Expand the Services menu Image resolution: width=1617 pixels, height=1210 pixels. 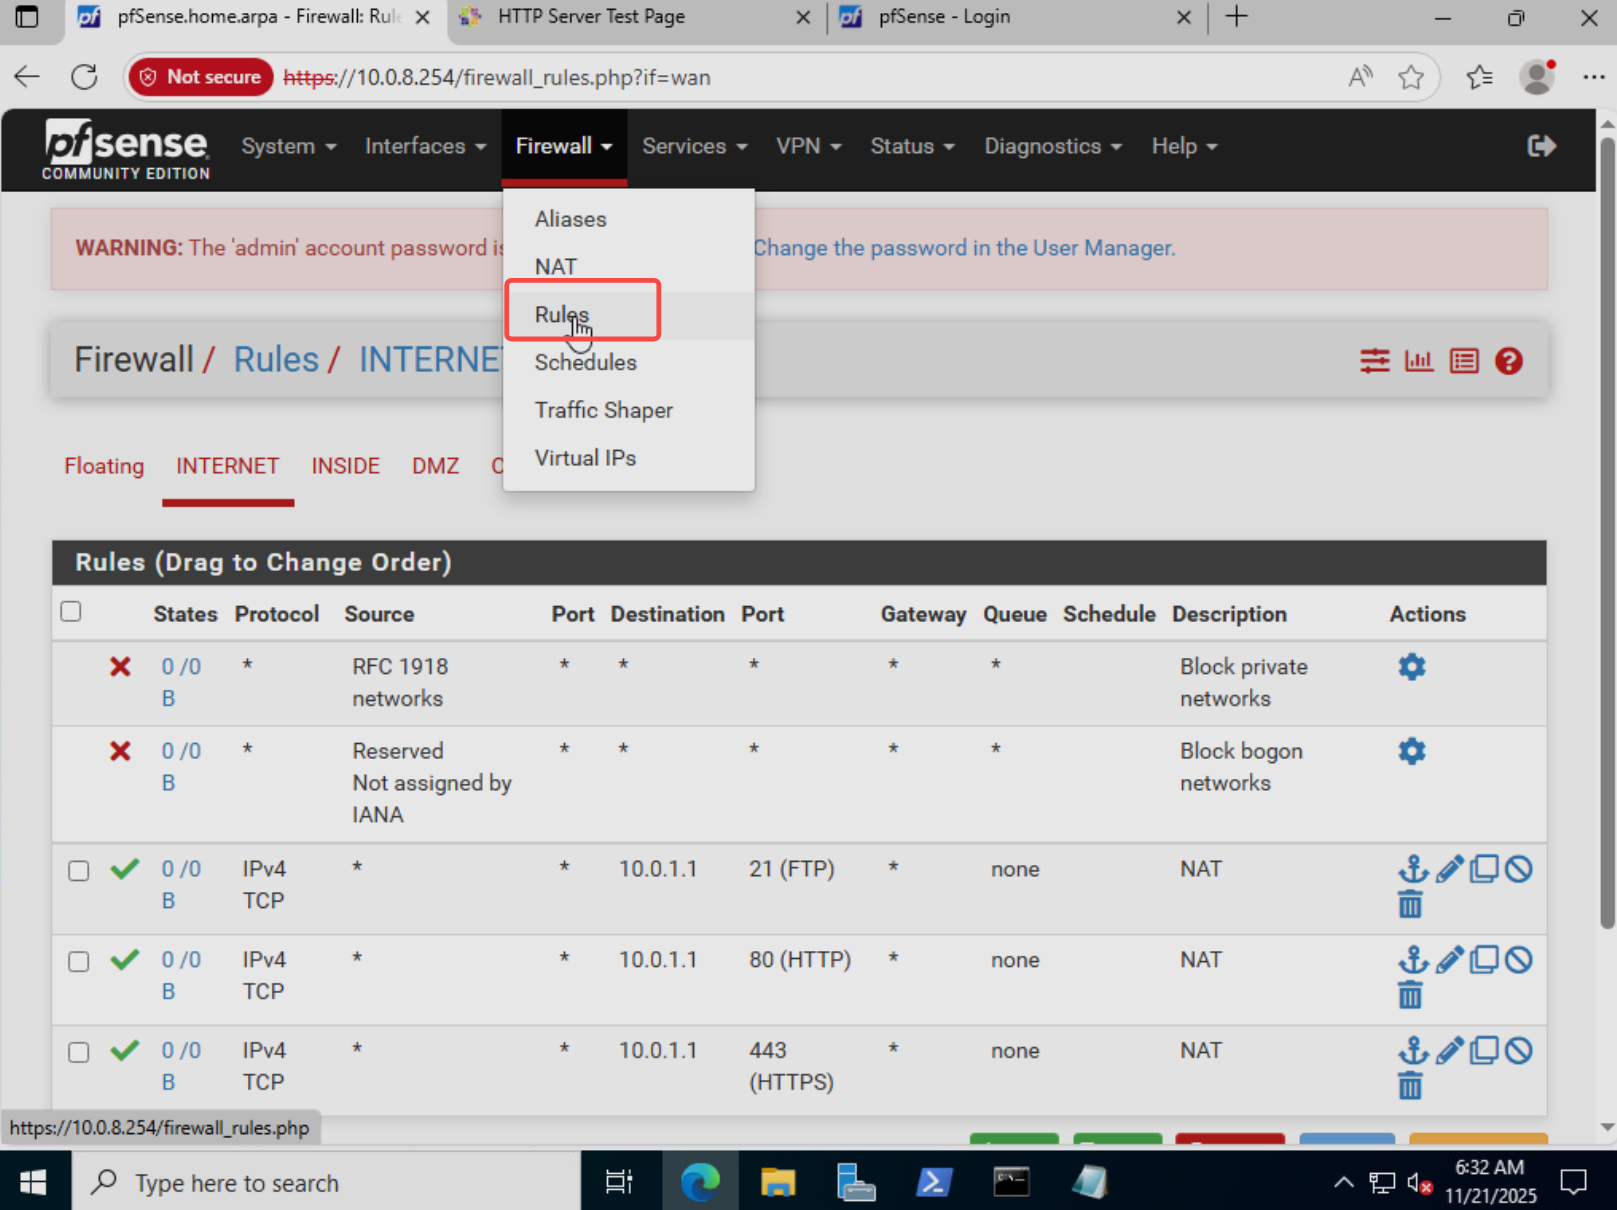pyautogui.click(x=695, y=146)
